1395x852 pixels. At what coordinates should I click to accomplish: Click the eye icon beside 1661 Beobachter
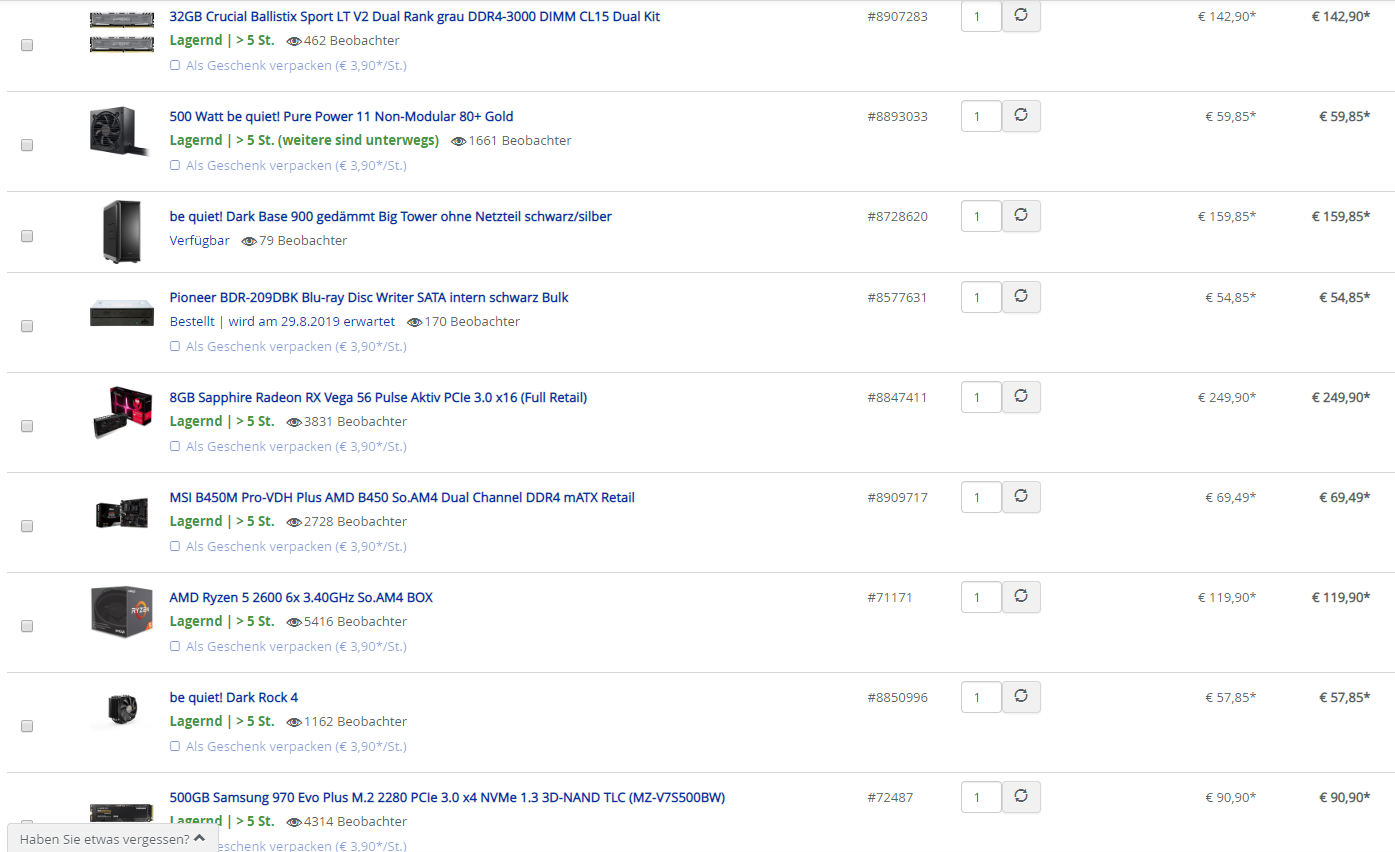tap(459, 142)
